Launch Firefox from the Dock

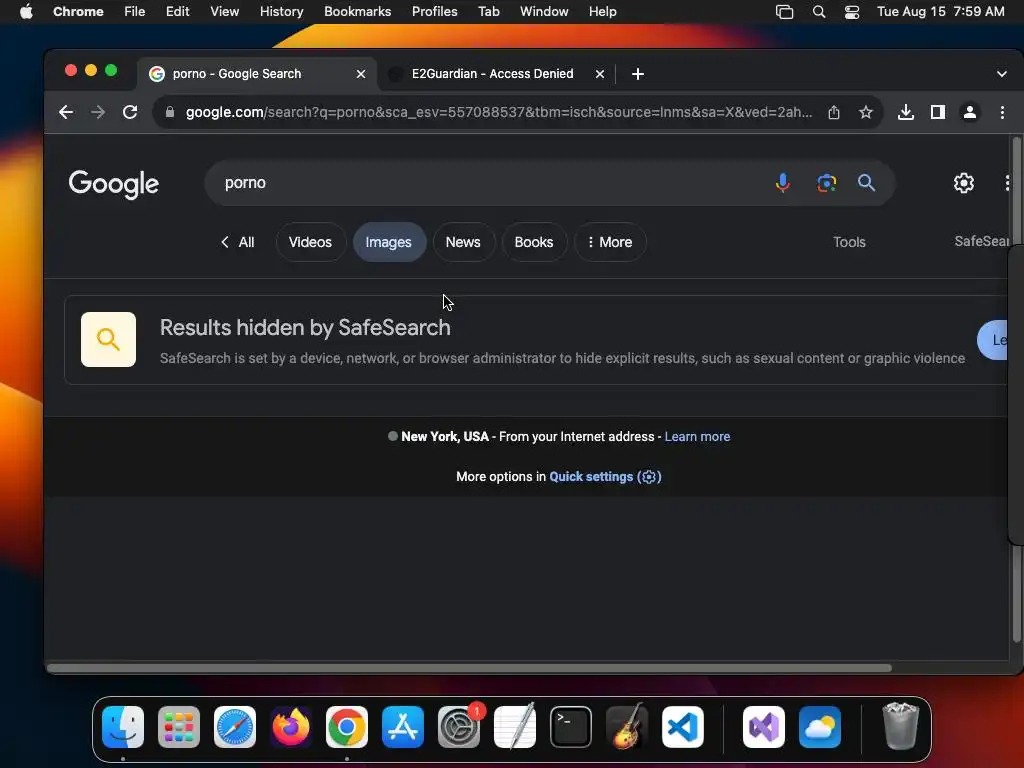coord(291,727)
